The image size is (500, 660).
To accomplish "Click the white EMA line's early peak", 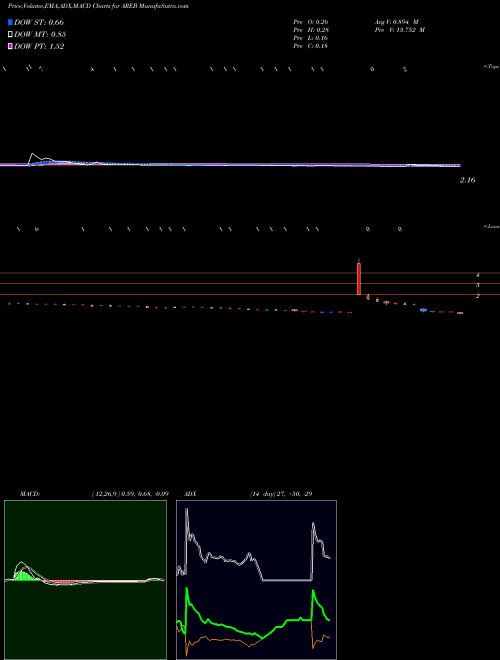I will 33,154.
